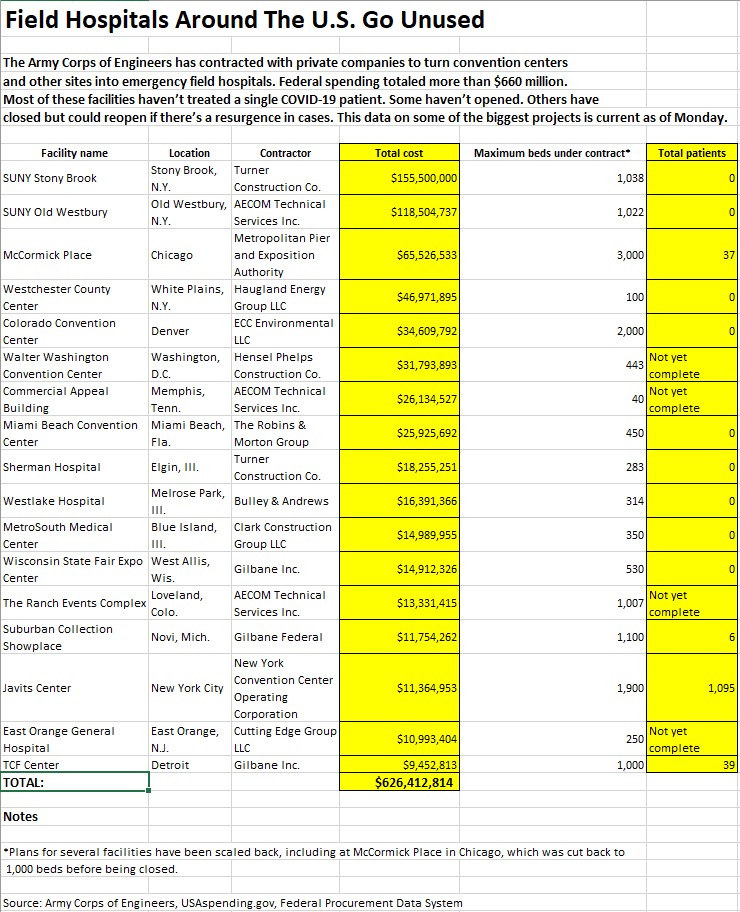
Task: Click the "Not yet complete" cell for East Orange
Action: click(x=692, y=739)
